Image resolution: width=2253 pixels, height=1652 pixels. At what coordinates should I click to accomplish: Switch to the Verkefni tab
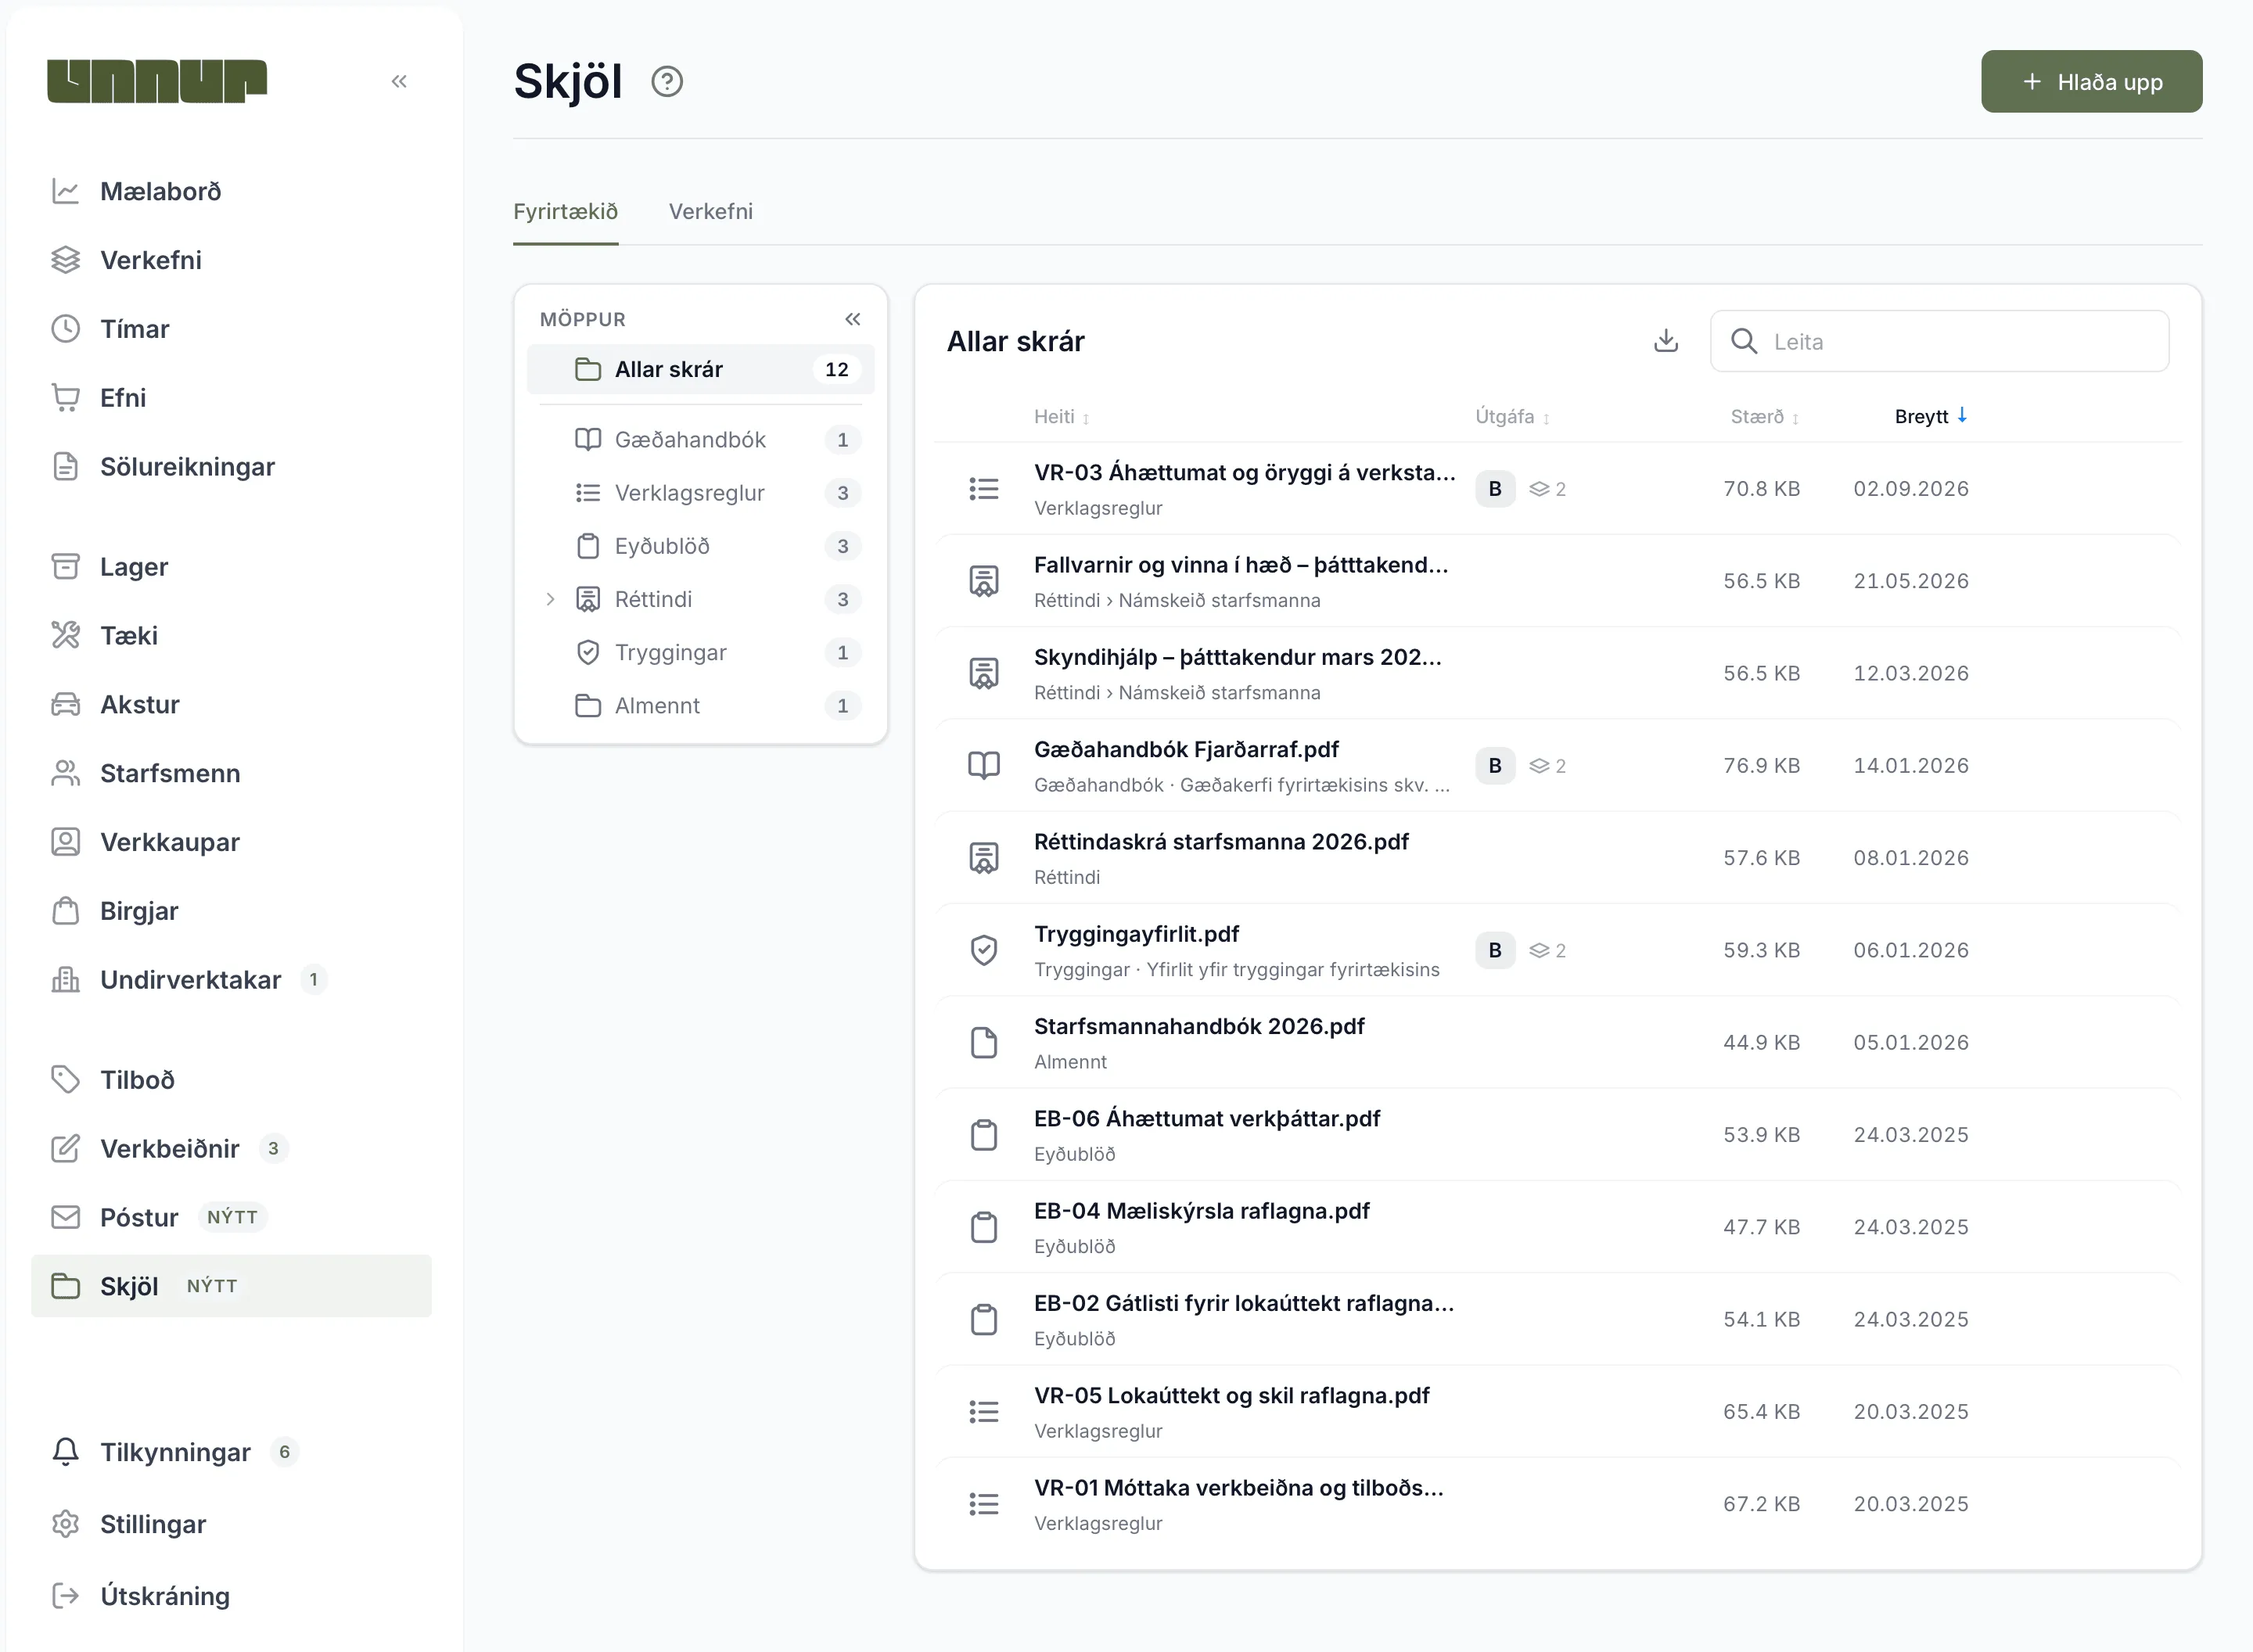point(711,211)
